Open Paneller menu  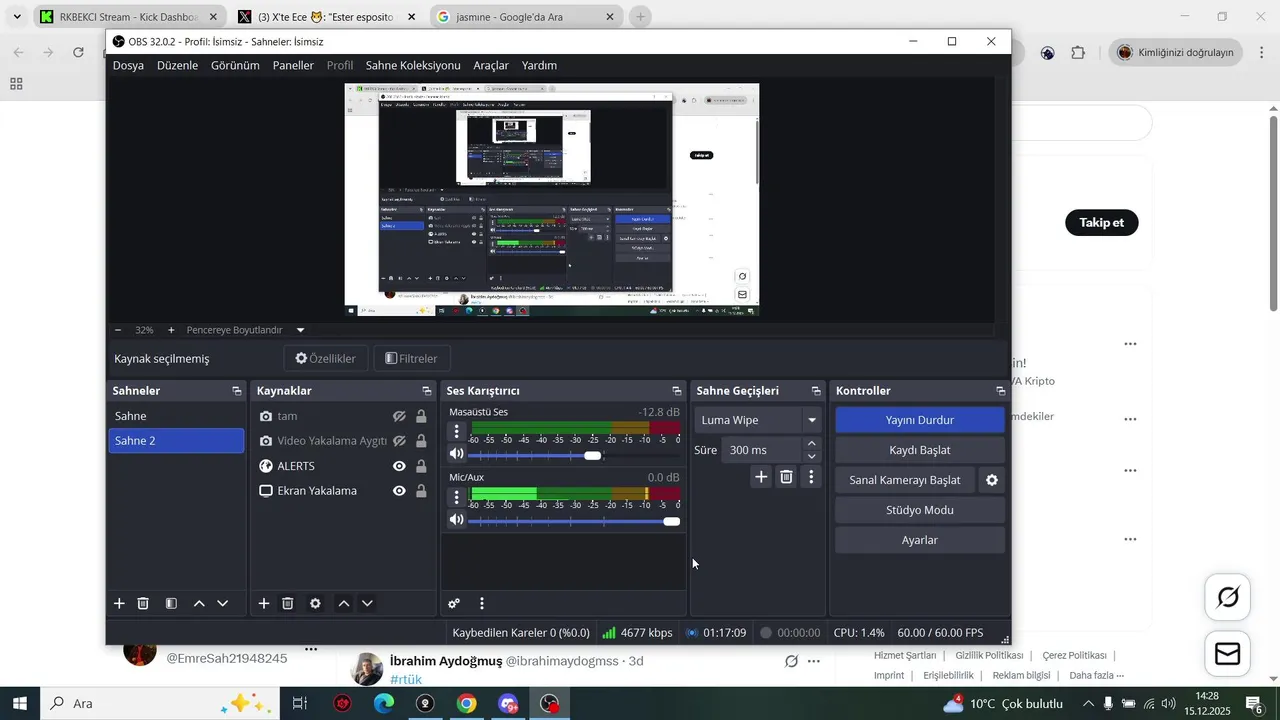click(x=294, y=65)
